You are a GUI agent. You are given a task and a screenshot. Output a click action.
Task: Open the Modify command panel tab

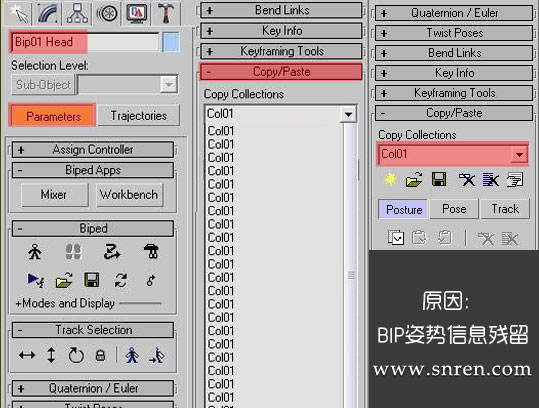click(x=47, y=13)
